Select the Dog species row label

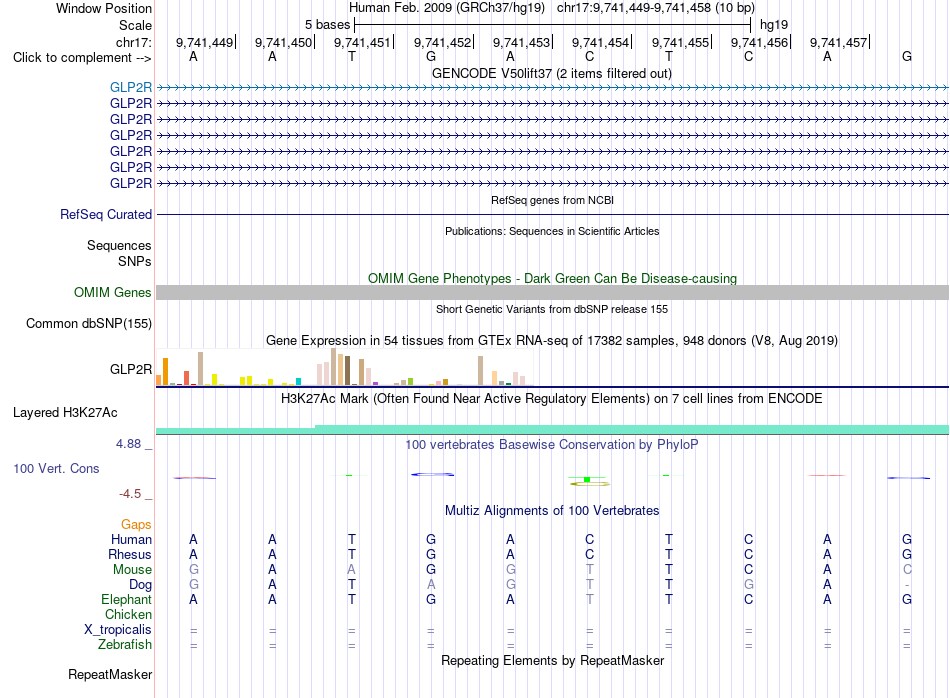(x=140, y=585)
